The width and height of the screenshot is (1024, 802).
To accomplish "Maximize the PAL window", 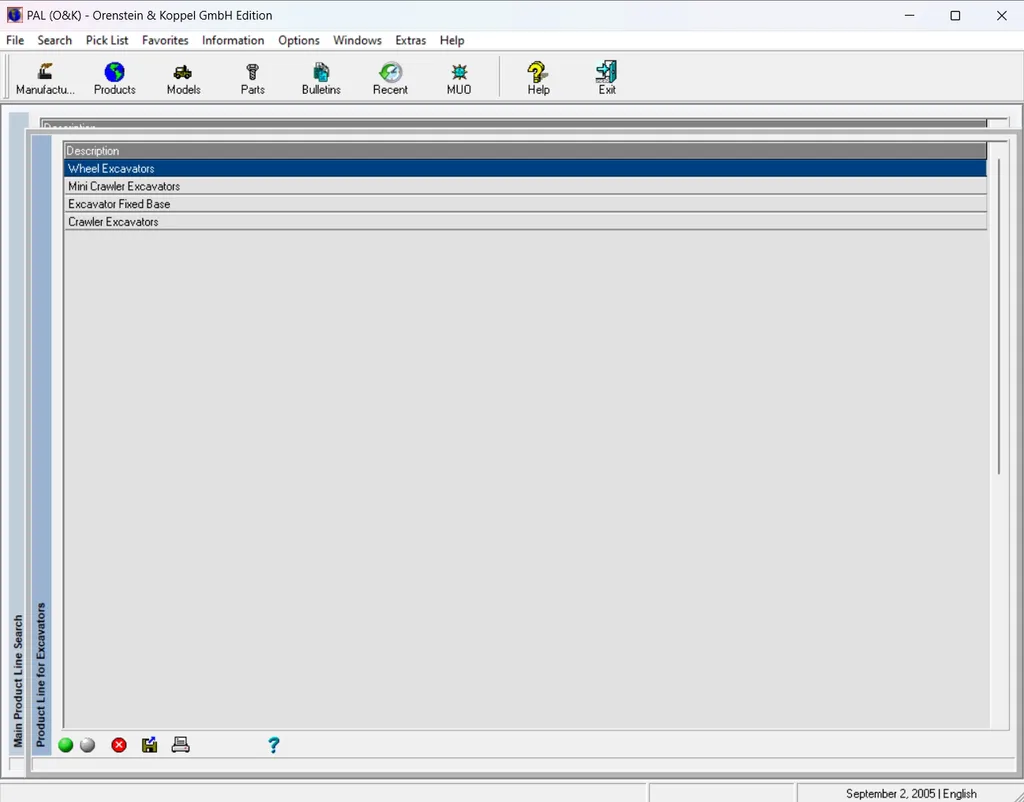I will coord(955,16).
